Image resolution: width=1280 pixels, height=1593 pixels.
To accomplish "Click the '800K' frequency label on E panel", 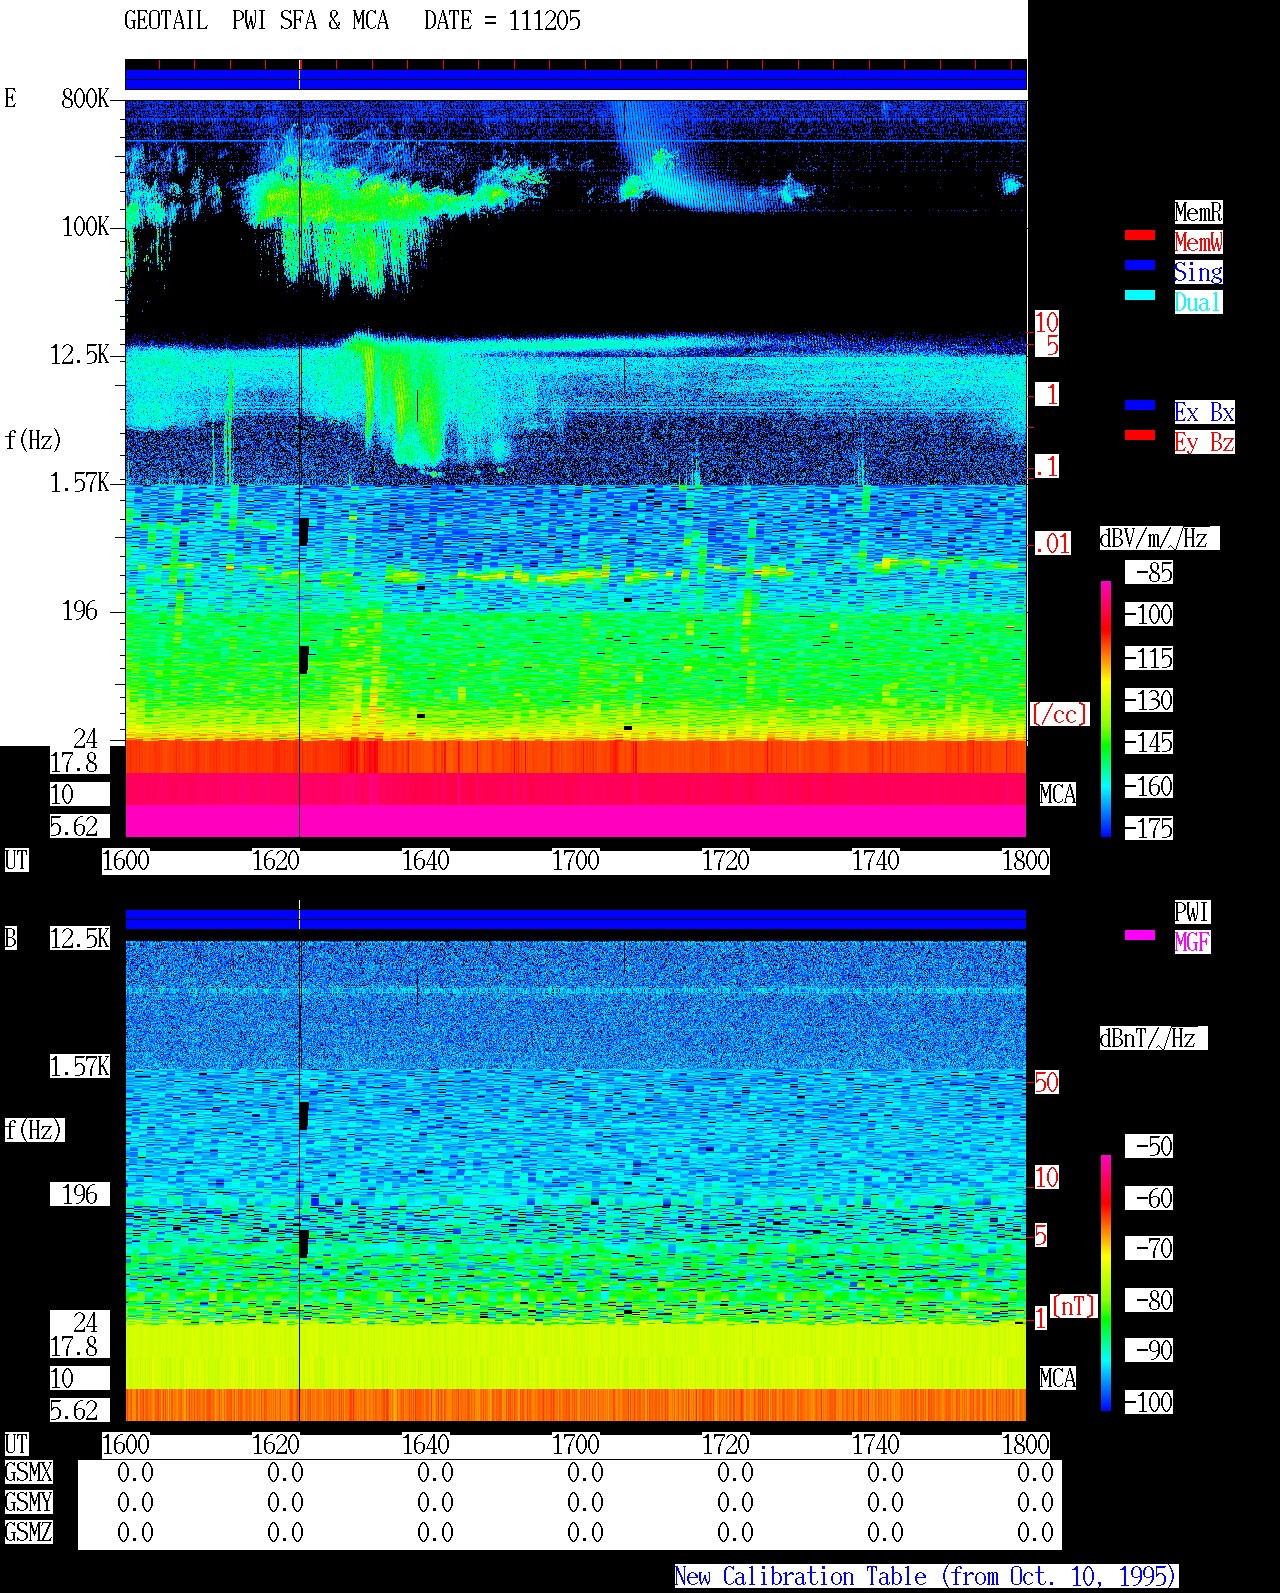I will 85,98.
